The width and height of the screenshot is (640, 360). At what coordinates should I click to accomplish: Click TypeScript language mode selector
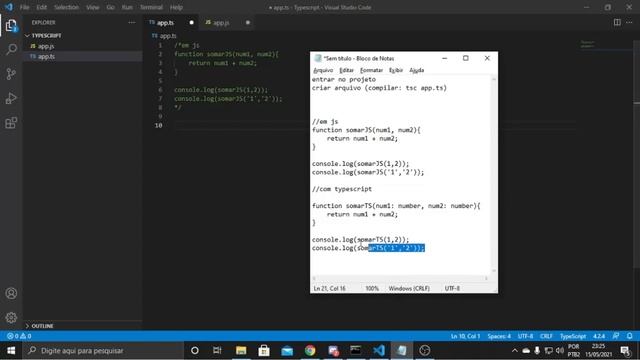[x=573, y=336]
